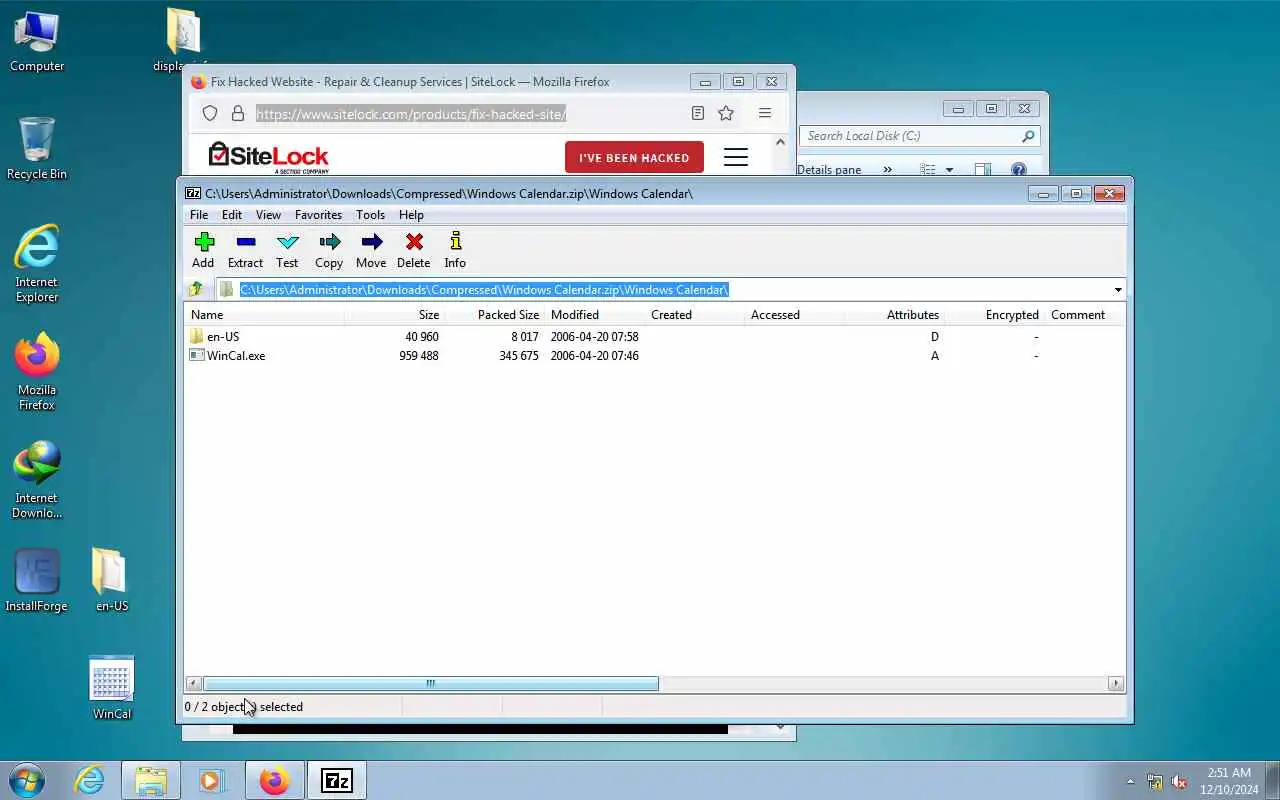Click the 959 488 size value

click(419, 356)
